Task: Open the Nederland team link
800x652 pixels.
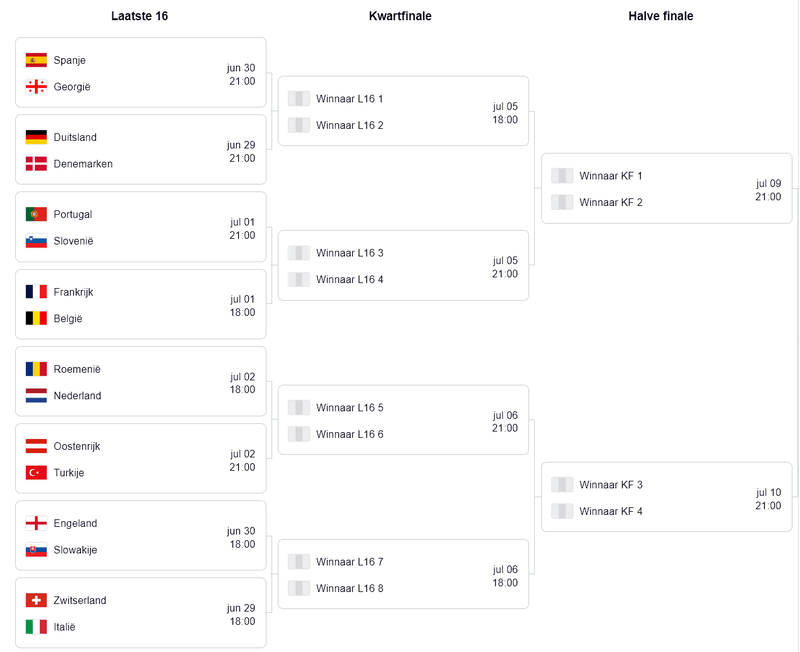Action: (77, 396)
